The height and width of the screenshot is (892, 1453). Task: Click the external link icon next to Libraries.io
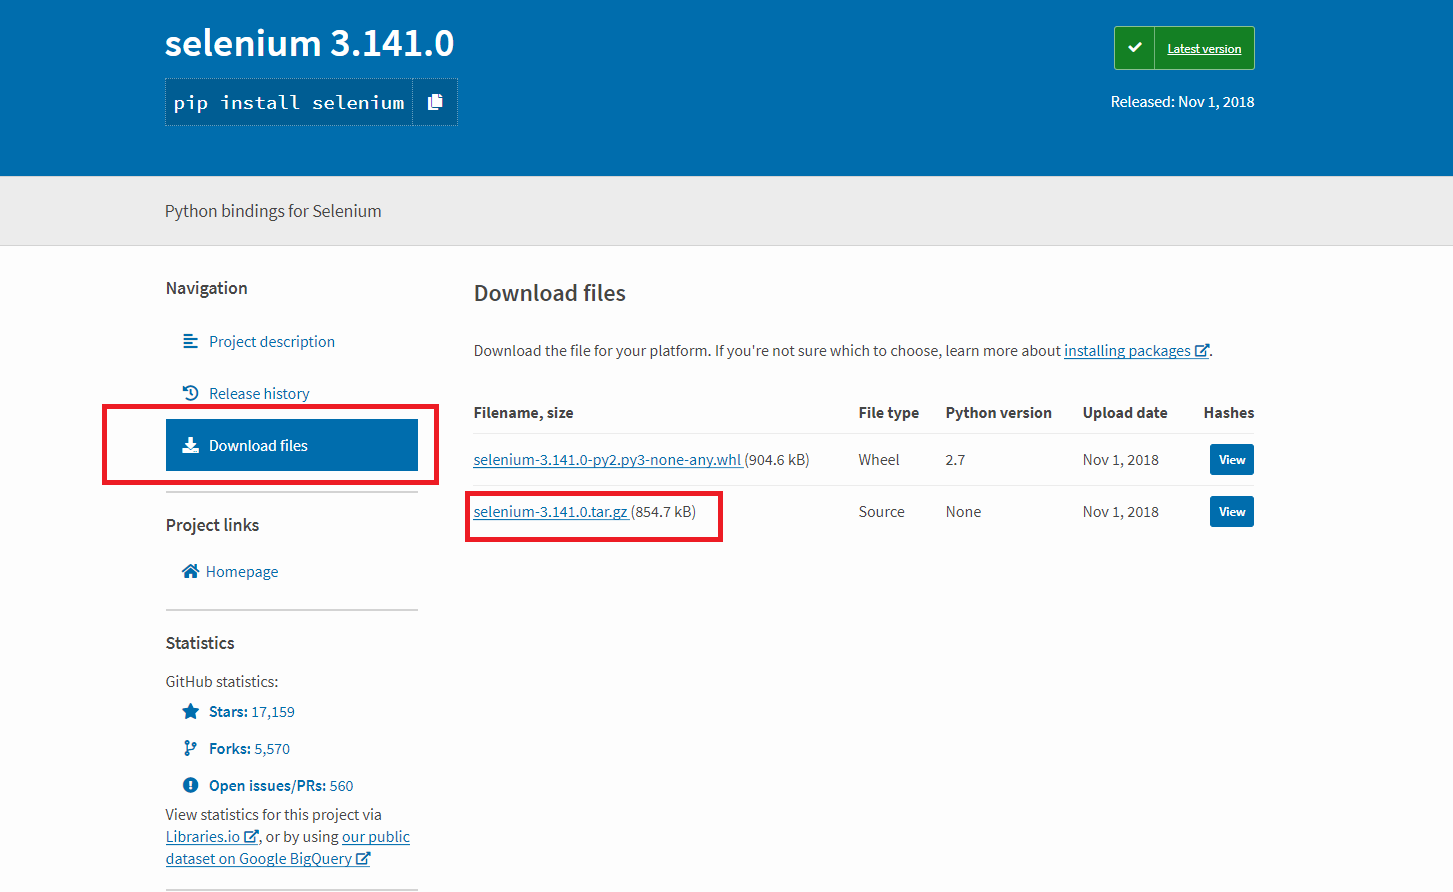[251, 836]
